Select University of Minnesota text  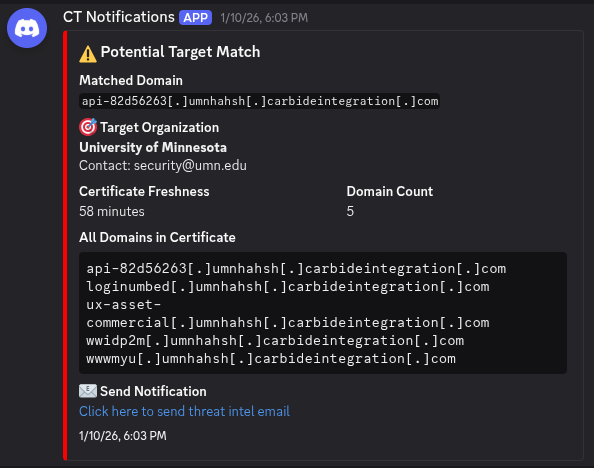153,147
